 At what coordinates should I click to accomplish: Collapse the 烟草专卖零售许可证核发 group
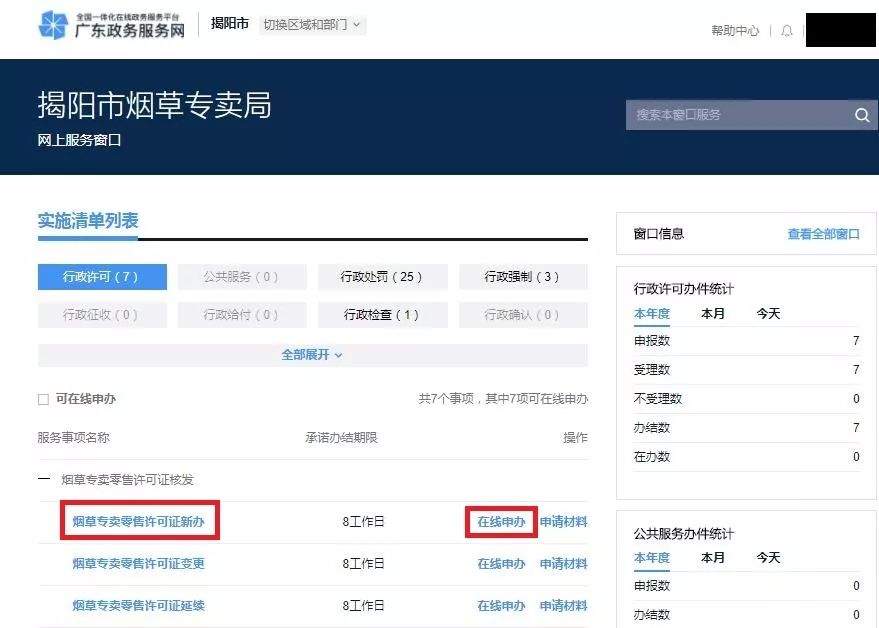click(44, 479)
